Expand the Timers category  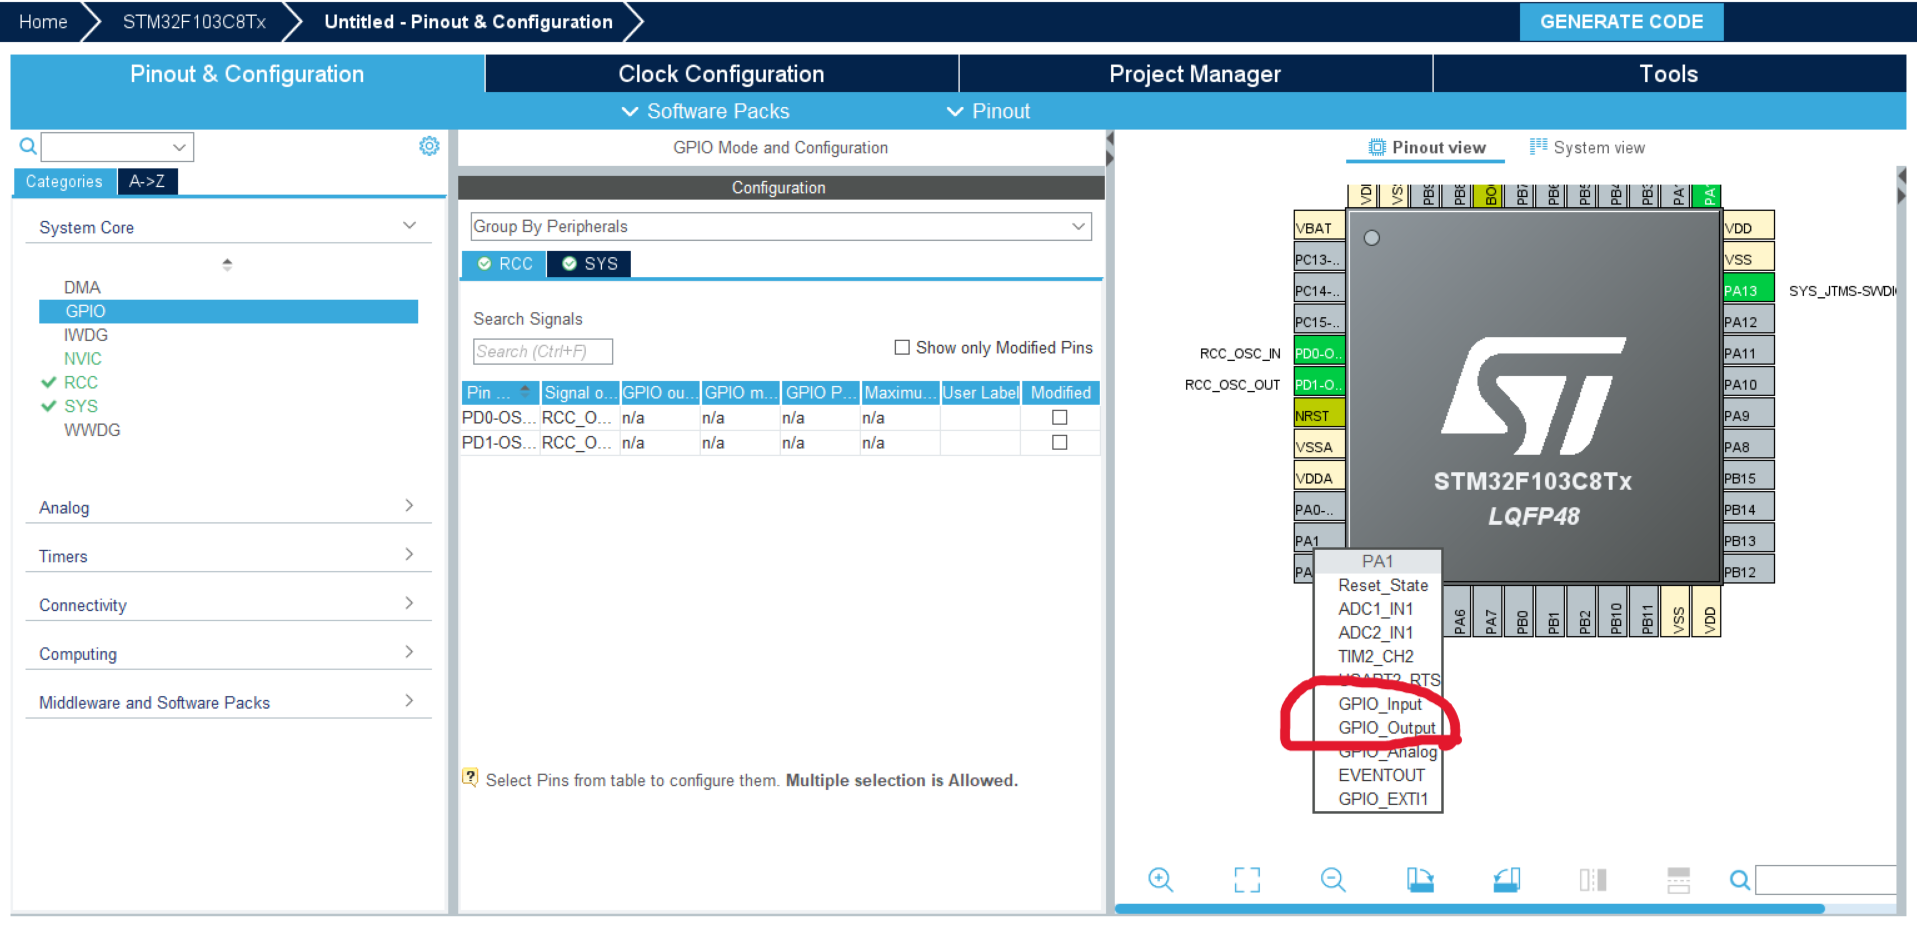(409, 554)
